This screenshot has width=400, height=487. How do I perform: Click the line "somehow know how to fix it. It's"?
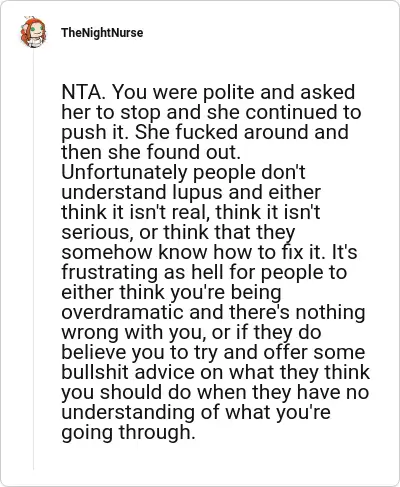pos(209,252)
